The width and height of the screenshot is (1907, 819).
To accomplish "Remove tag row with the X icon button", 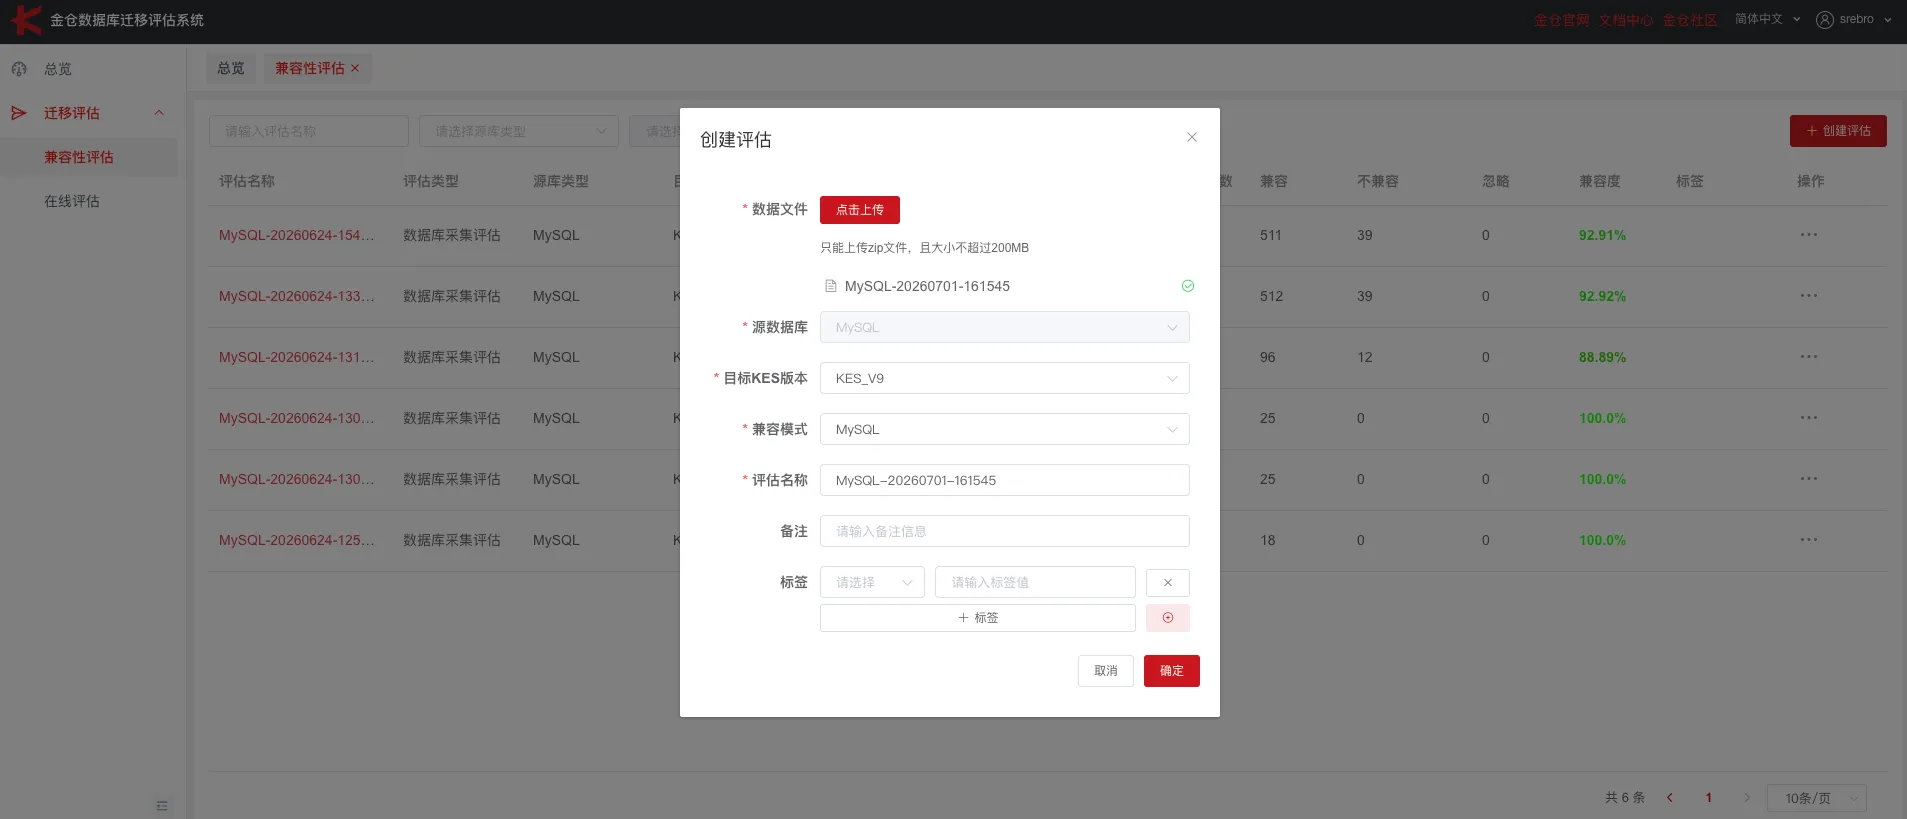I will click(1167, 582).
